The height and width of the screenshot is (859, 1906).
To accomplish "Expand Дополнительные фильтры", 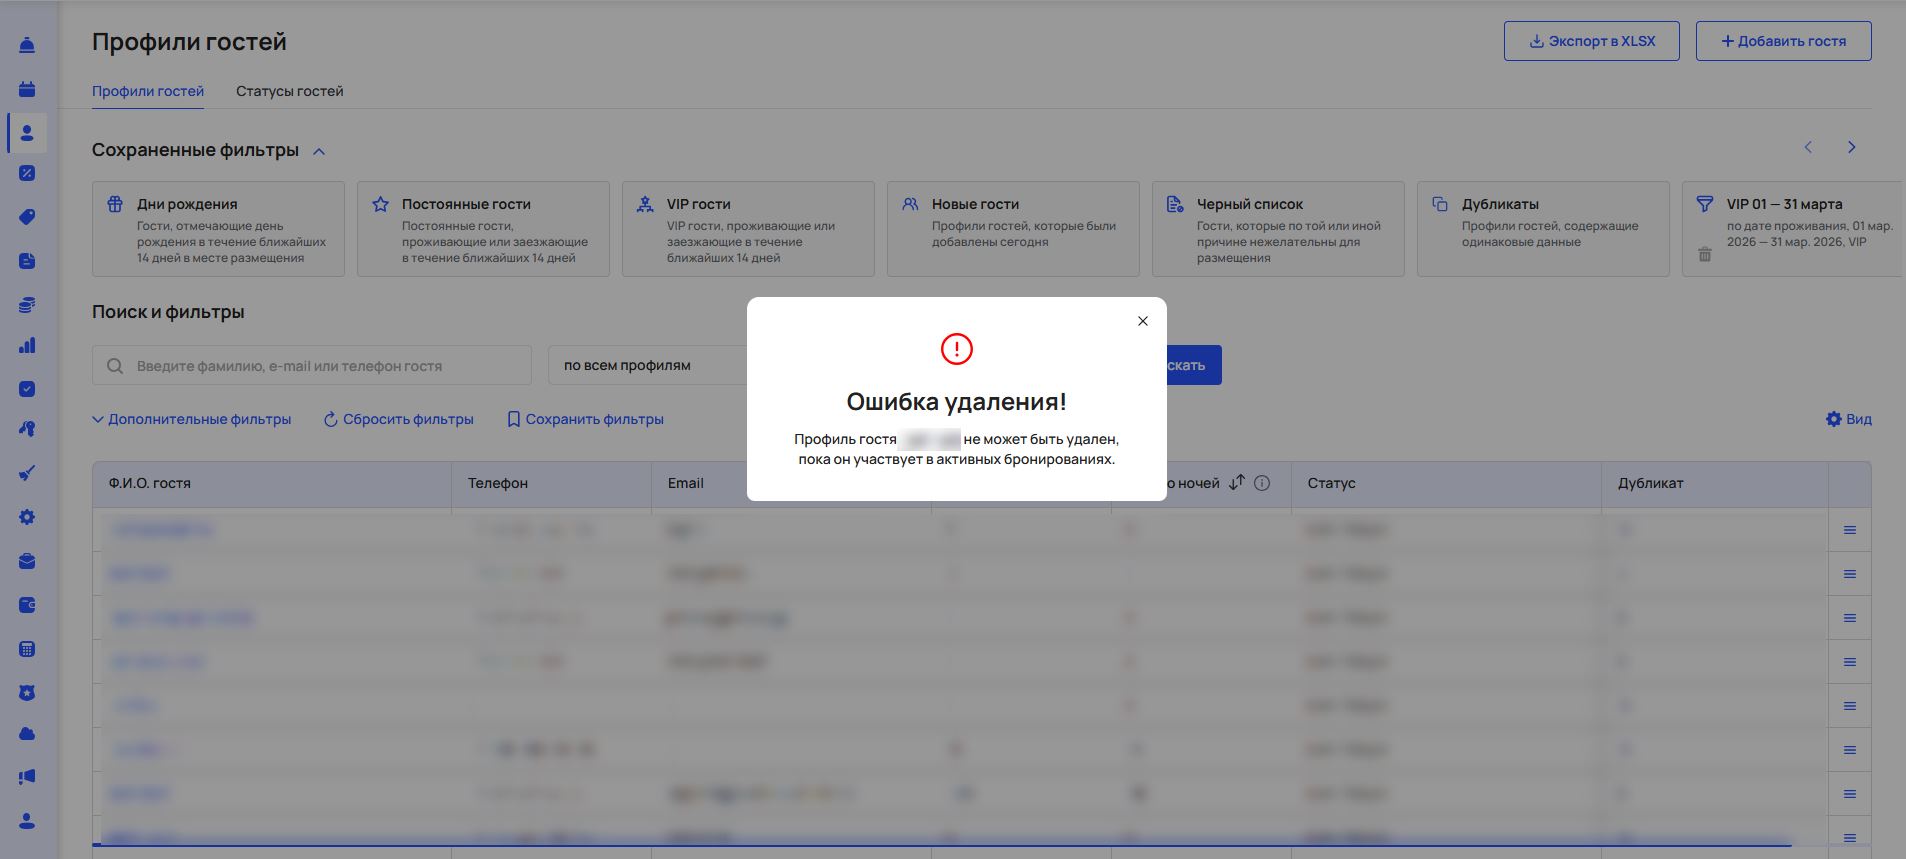I will [x=191, y=419].
